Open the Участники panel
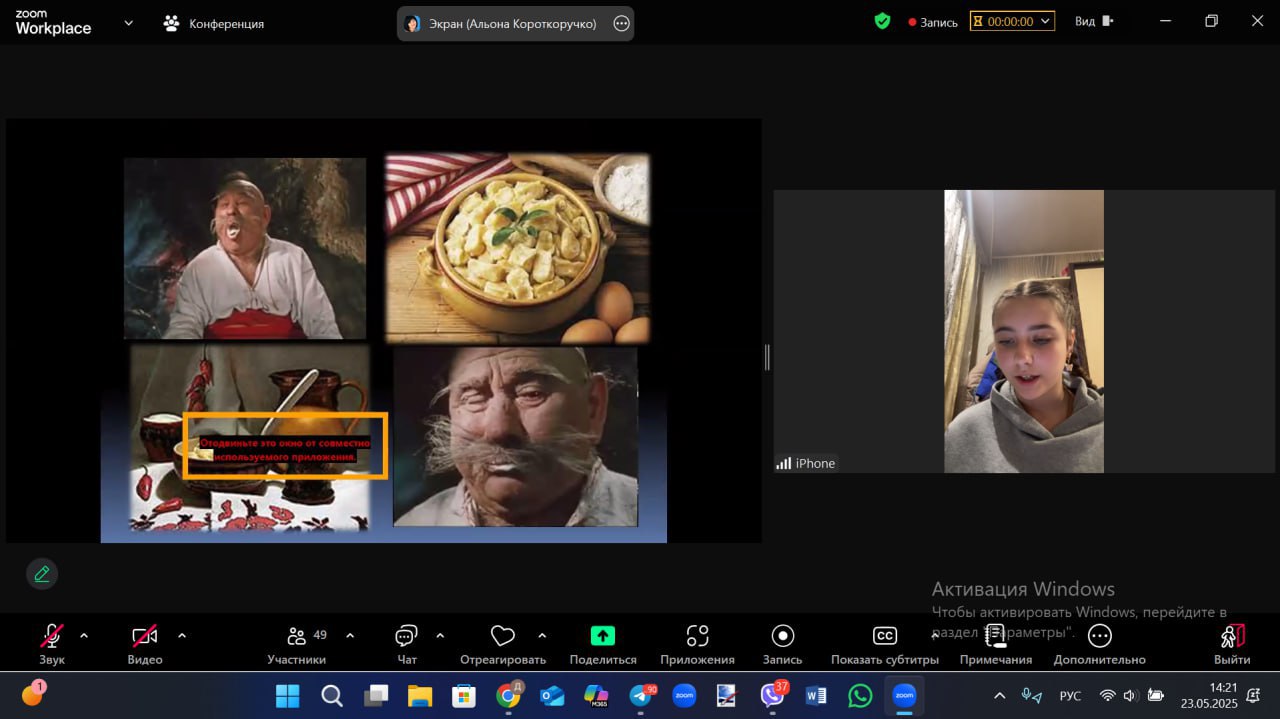 [x=297, y=644]
